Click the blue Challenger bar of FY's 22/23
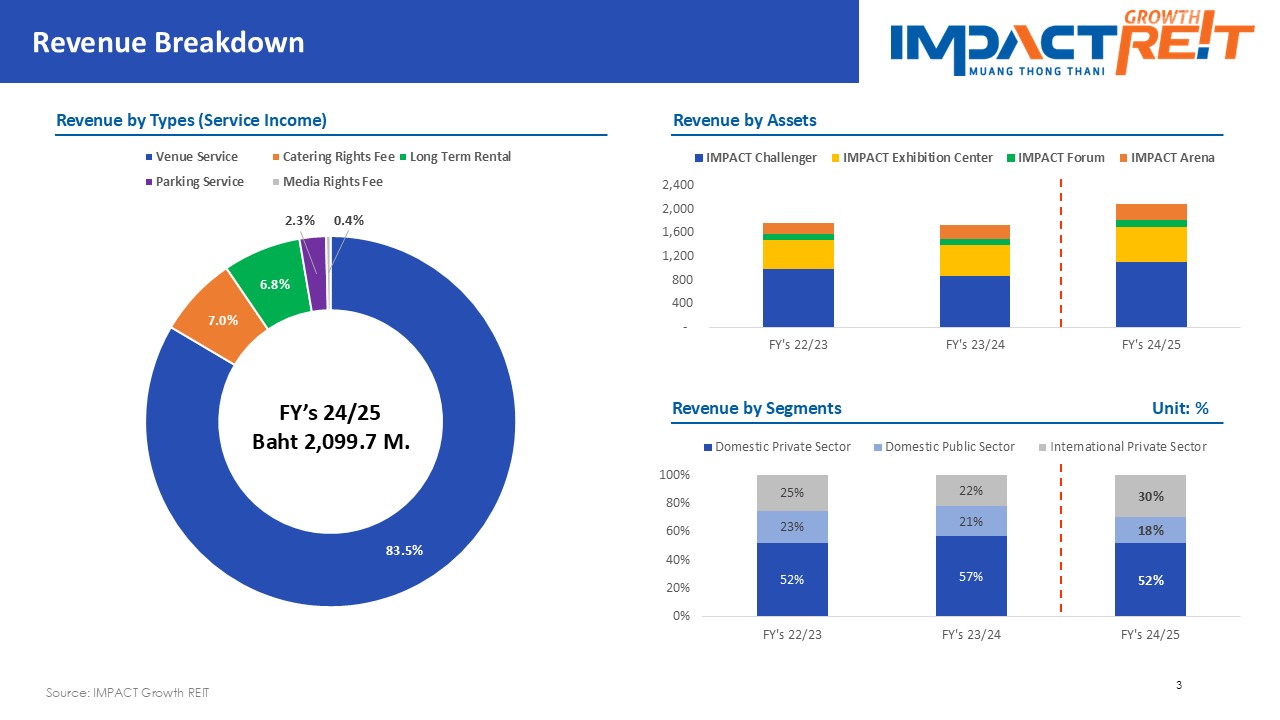The image size is (1280, 720). tap(797, 298)
